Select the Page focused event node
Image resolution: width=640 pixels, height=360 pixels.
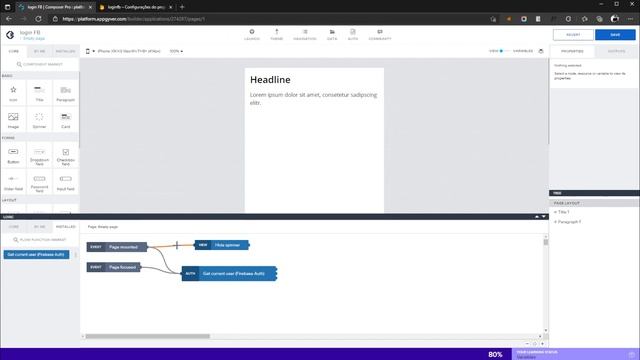113,267
